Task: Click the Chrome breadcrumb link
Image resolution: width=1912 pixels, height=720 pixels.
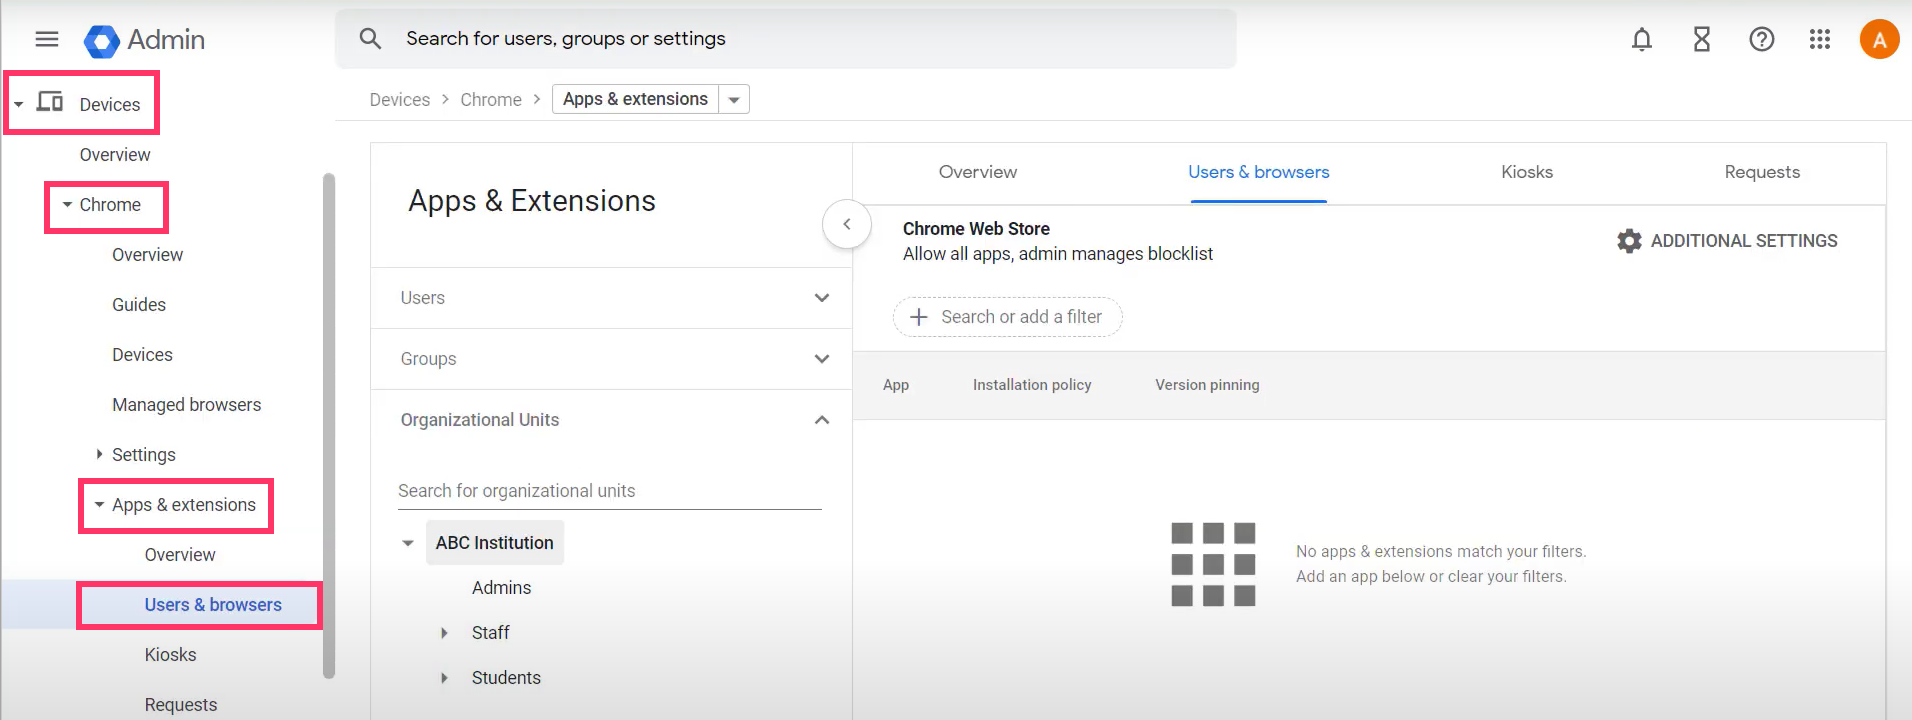Action: (x=491, y=100)
